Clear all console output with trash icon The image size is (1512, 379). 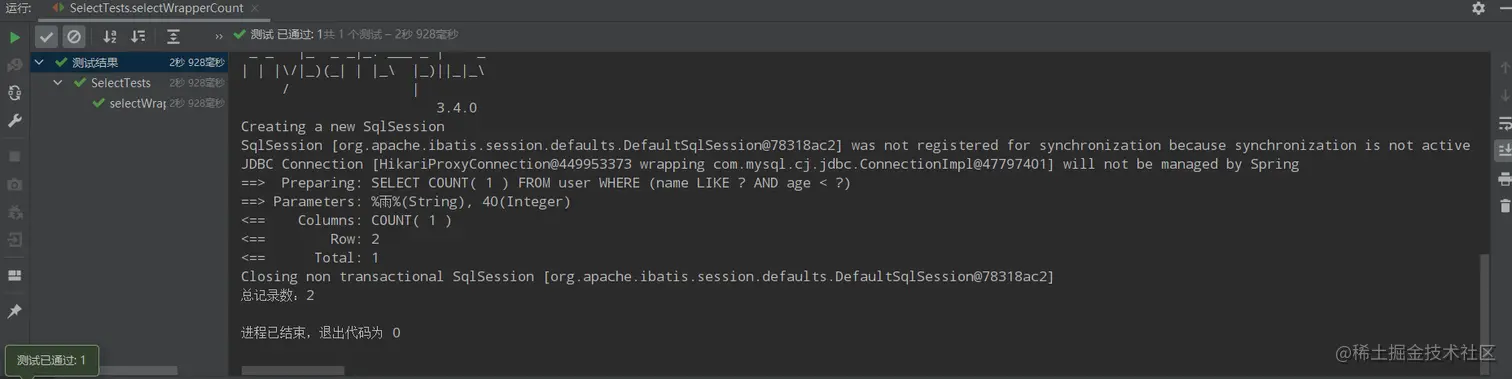1504,206
